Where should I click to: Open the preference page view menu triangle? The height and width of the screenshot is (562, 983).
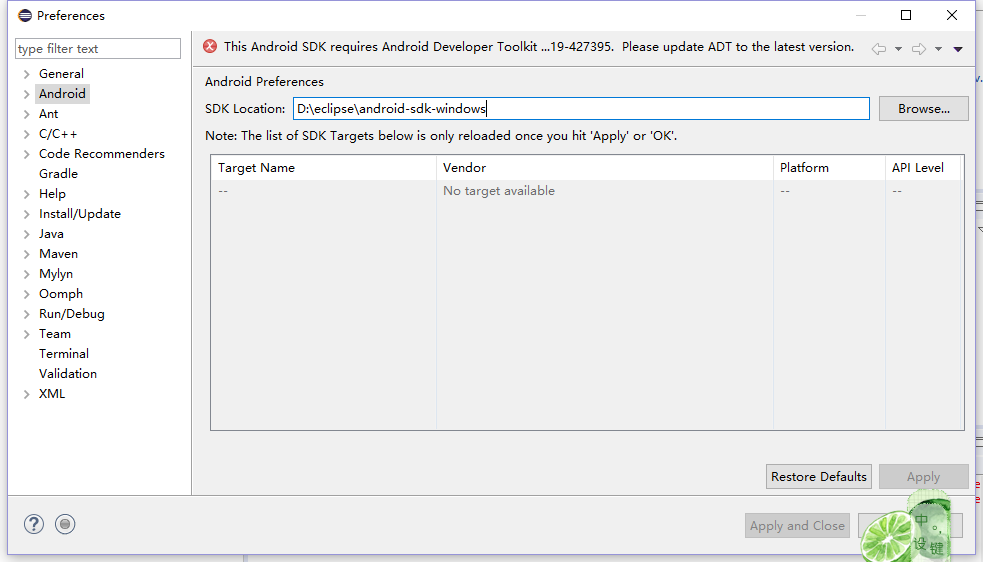coord(958,49)
